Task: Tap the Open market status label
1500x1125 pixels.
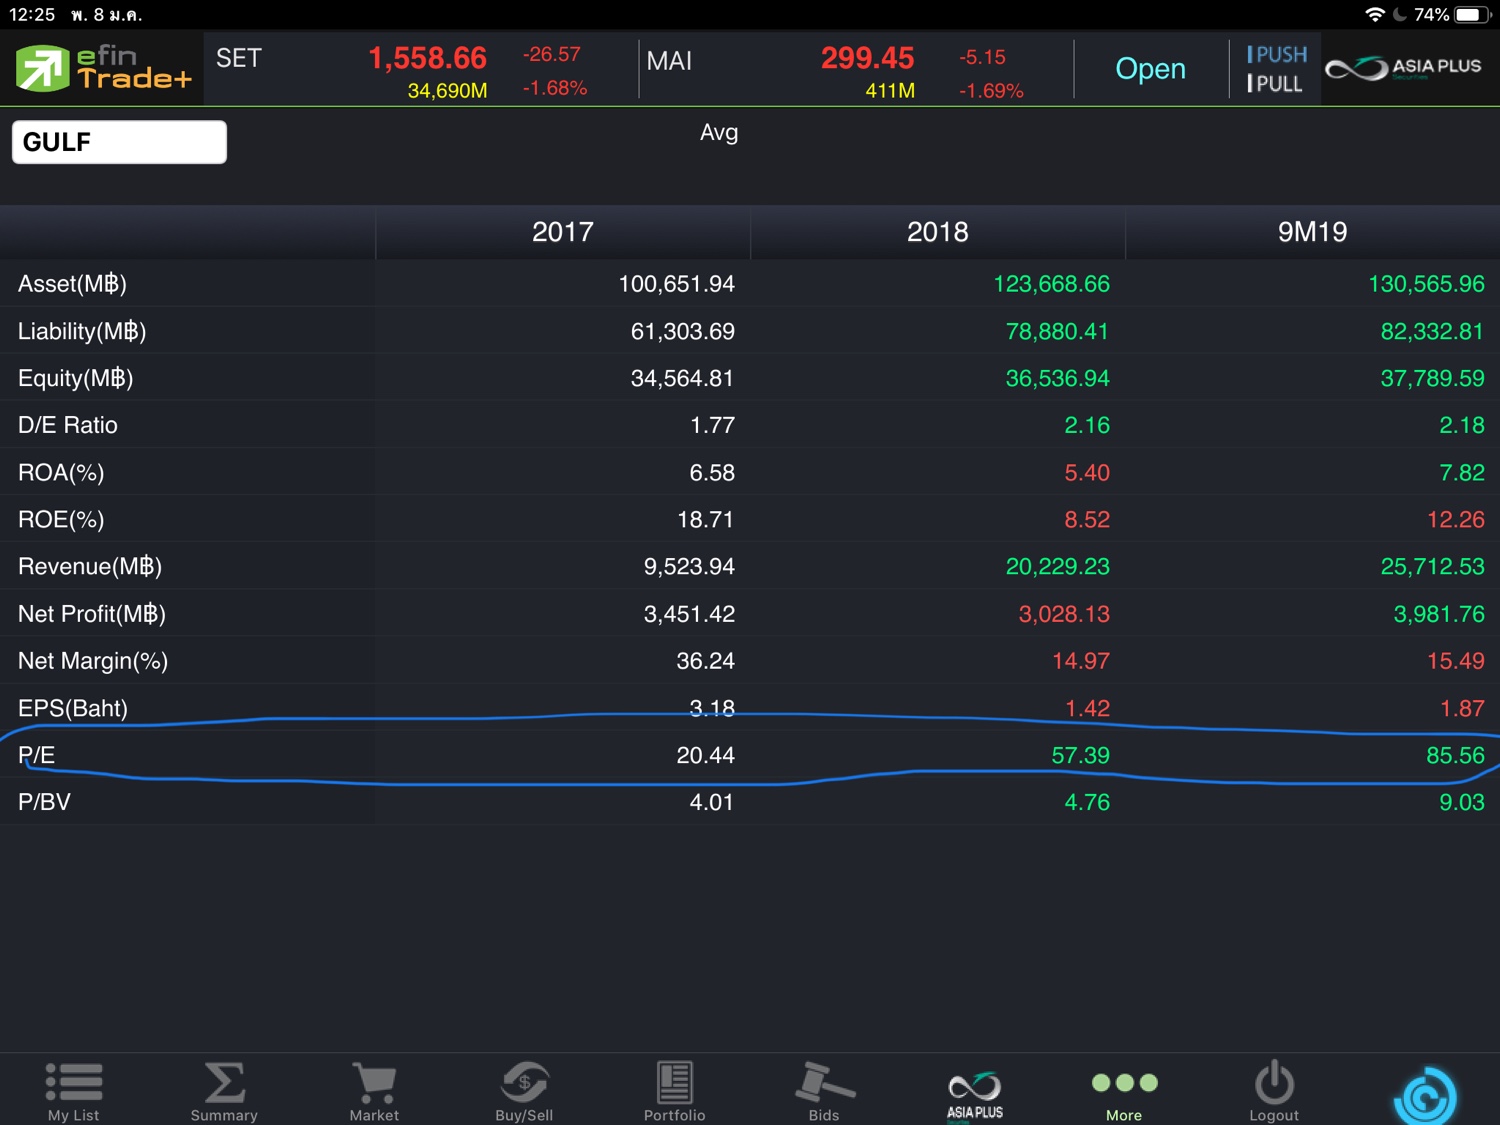Action: [1150, 69]
